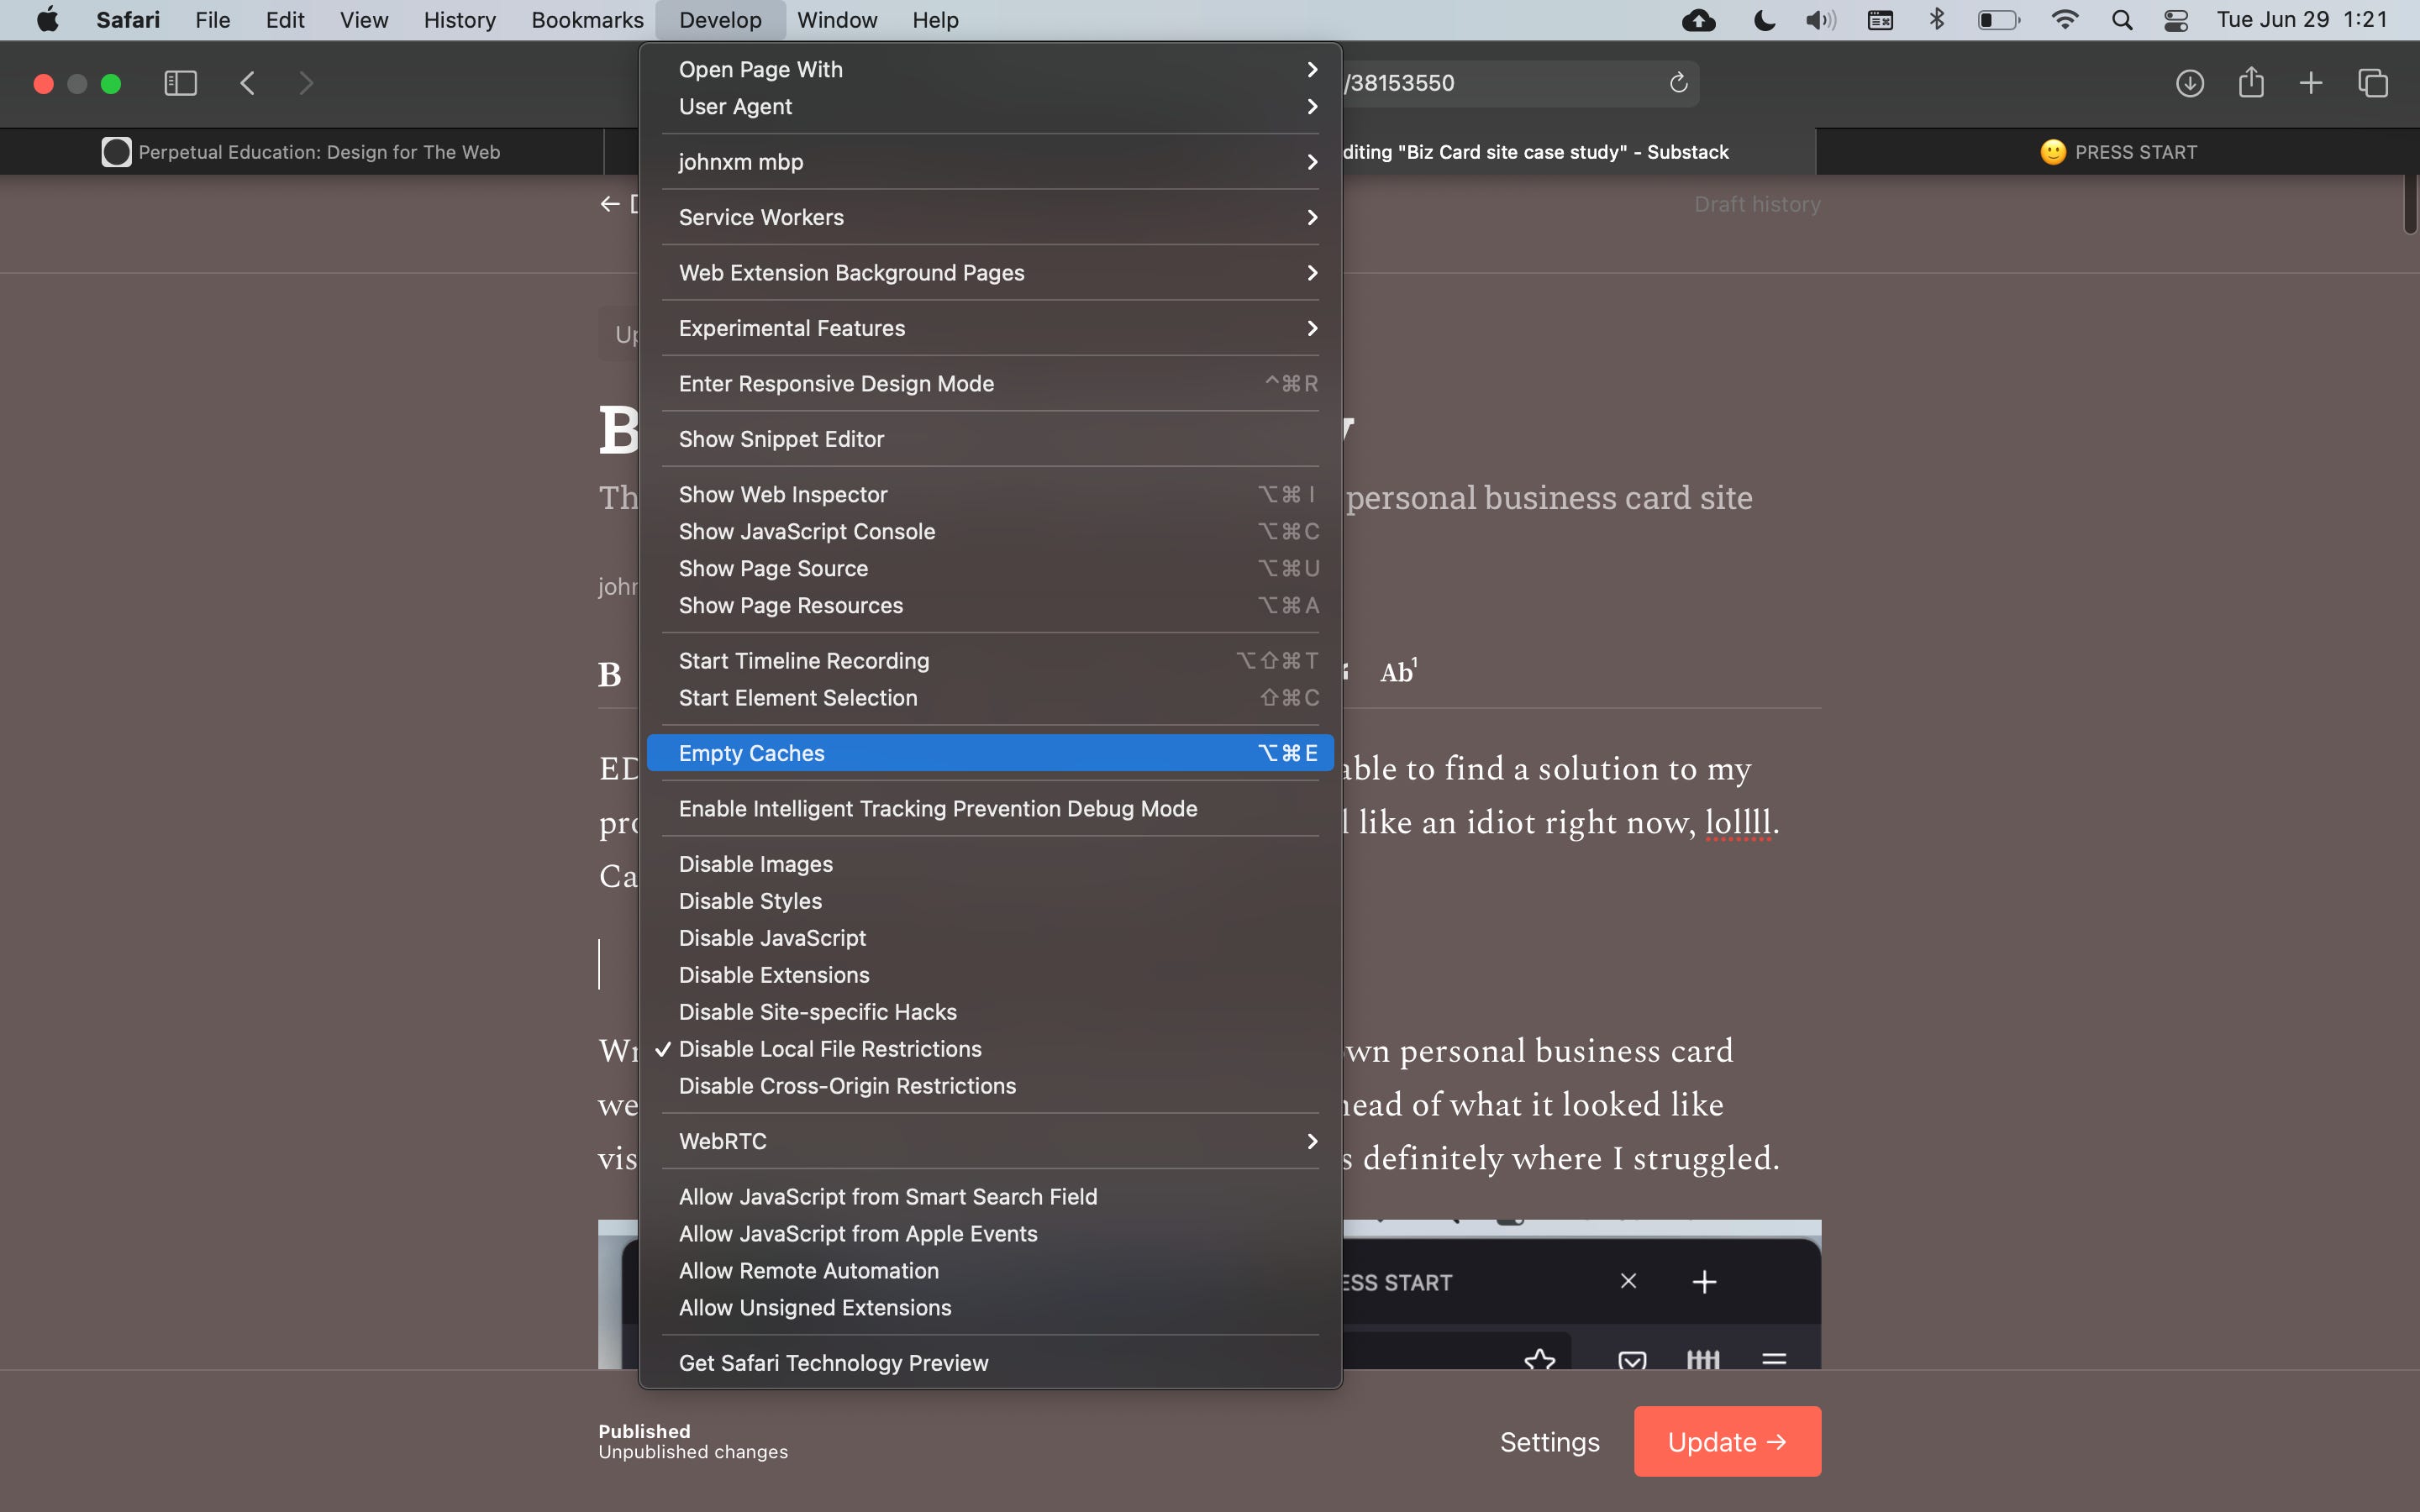The image size is (2420, 1512).
Task: Toggle Disable JavaScript option
Action: 772,938
